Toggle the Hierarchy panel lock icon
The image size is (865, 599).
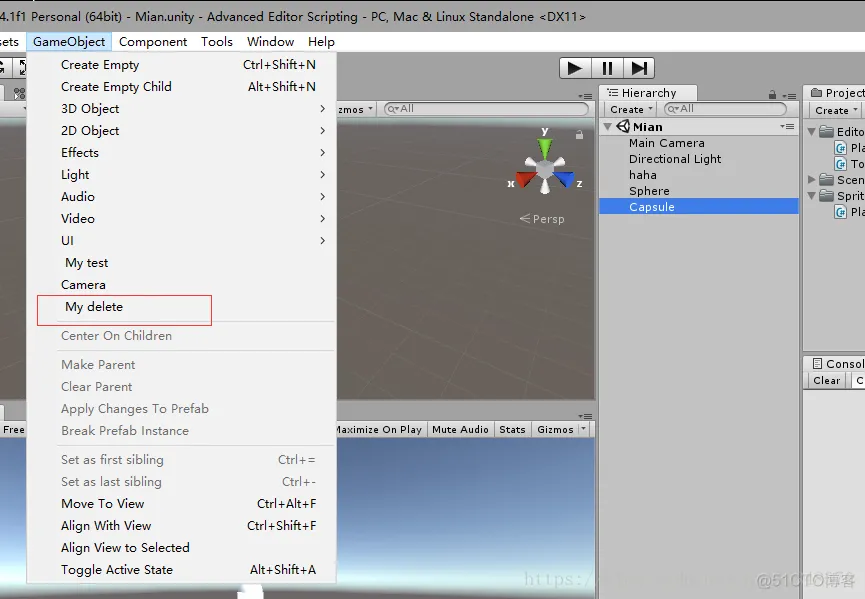[x=772, y=95]
